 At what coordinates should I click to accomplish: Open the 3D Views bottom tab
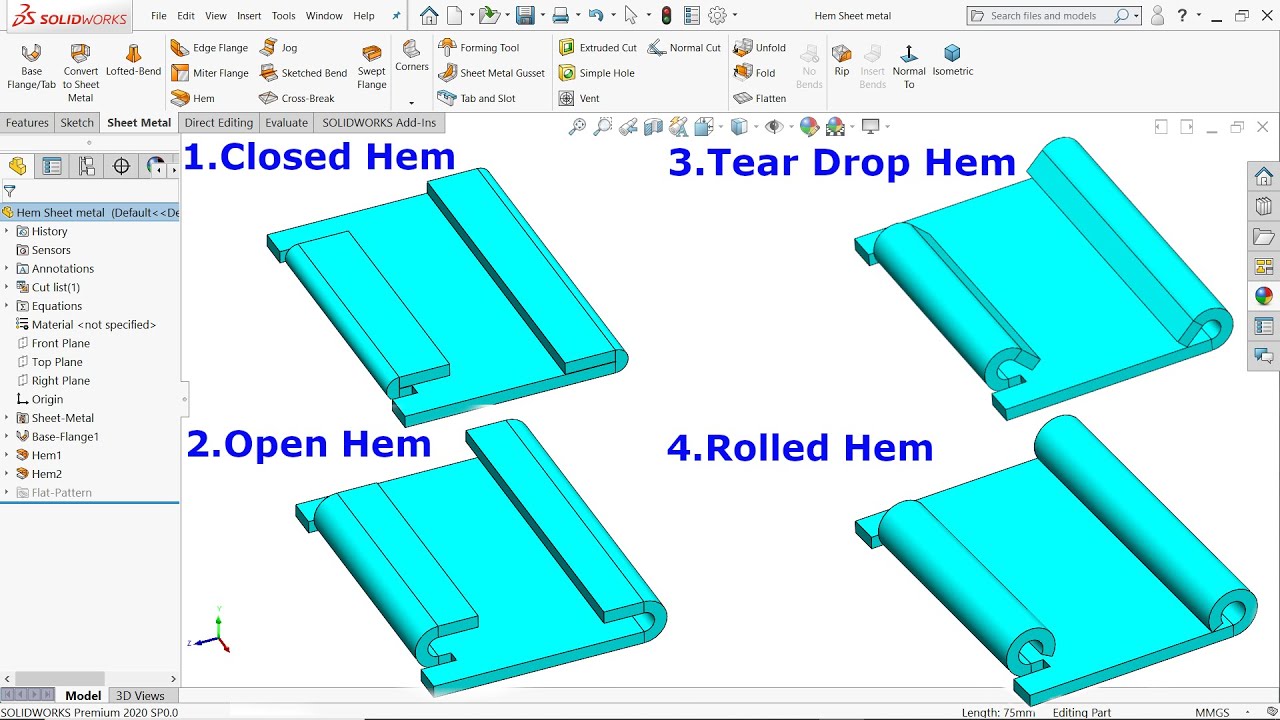(x=140, y=696)
